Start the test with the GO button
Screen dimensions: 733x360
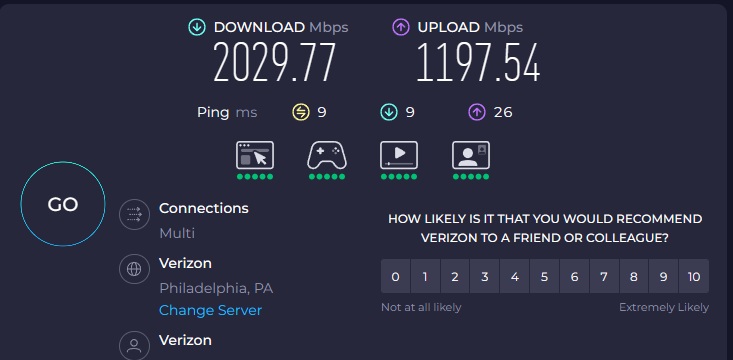coord(63,204)
